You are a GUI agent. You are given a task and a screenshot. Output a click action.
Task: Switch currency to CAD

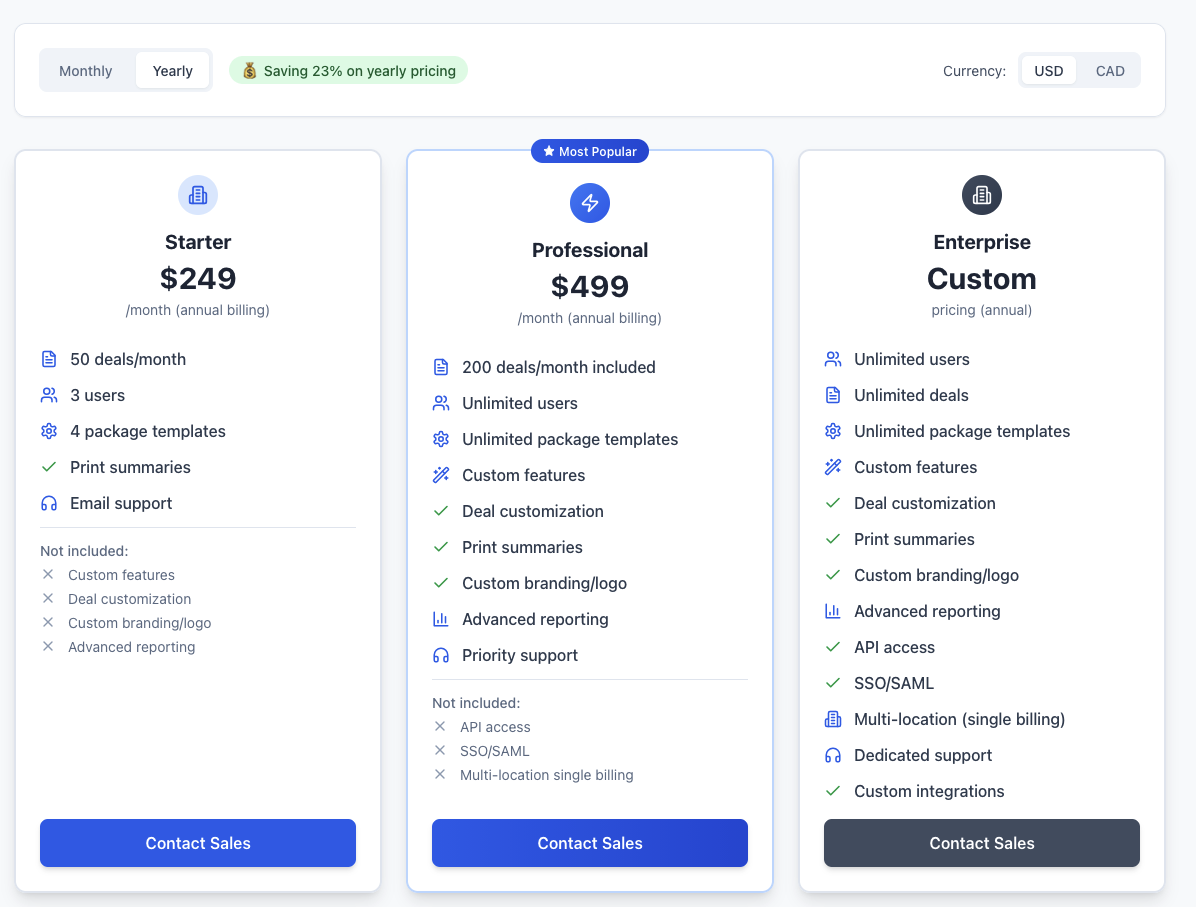[1110, 70]
